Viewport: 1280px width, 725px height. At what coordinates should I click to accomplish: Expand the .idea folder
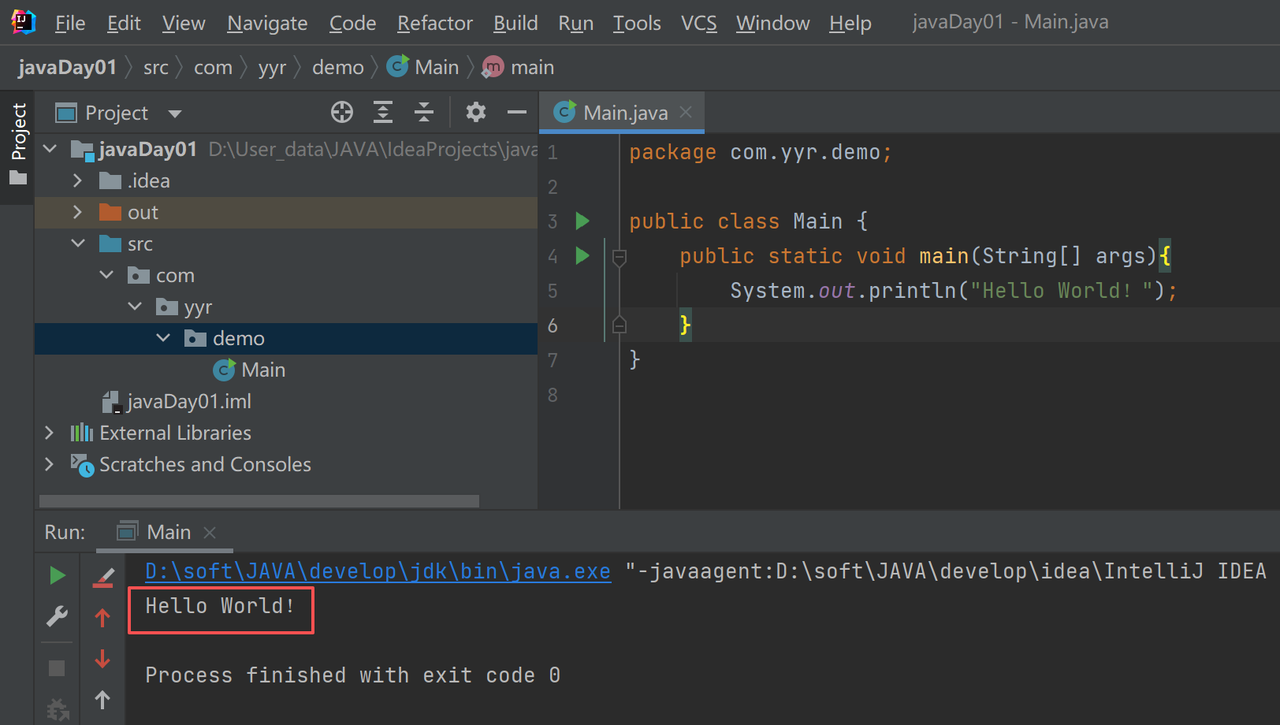pos(78,181)
